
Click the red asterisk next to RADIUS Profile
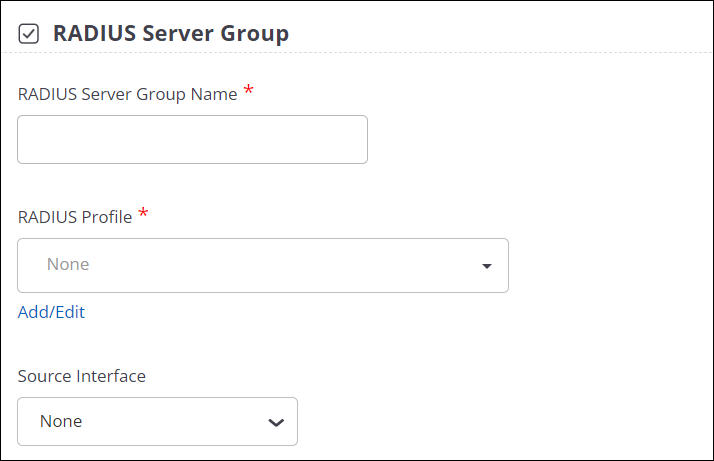[143, 212]
